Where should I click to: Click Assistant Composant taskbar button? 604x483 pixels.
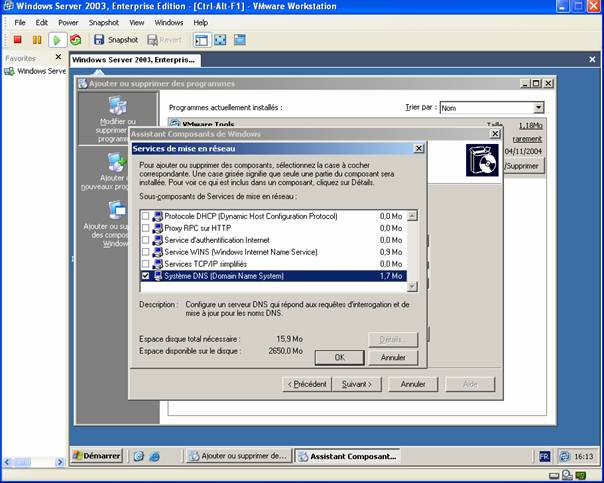coord(347,456)
